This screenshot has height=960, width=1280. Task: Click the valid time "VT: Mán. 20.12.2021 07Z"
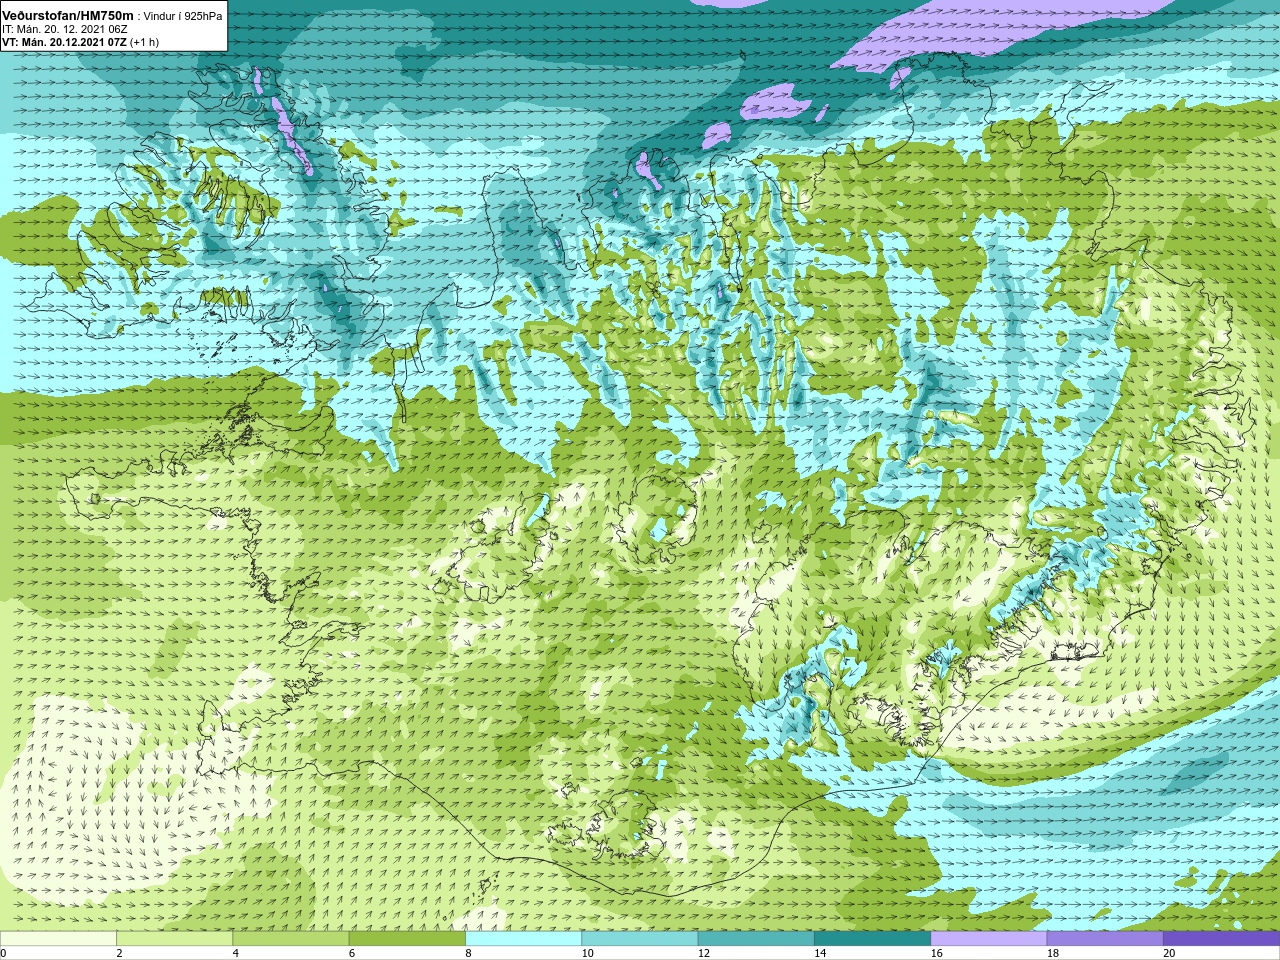coord(64,42)
